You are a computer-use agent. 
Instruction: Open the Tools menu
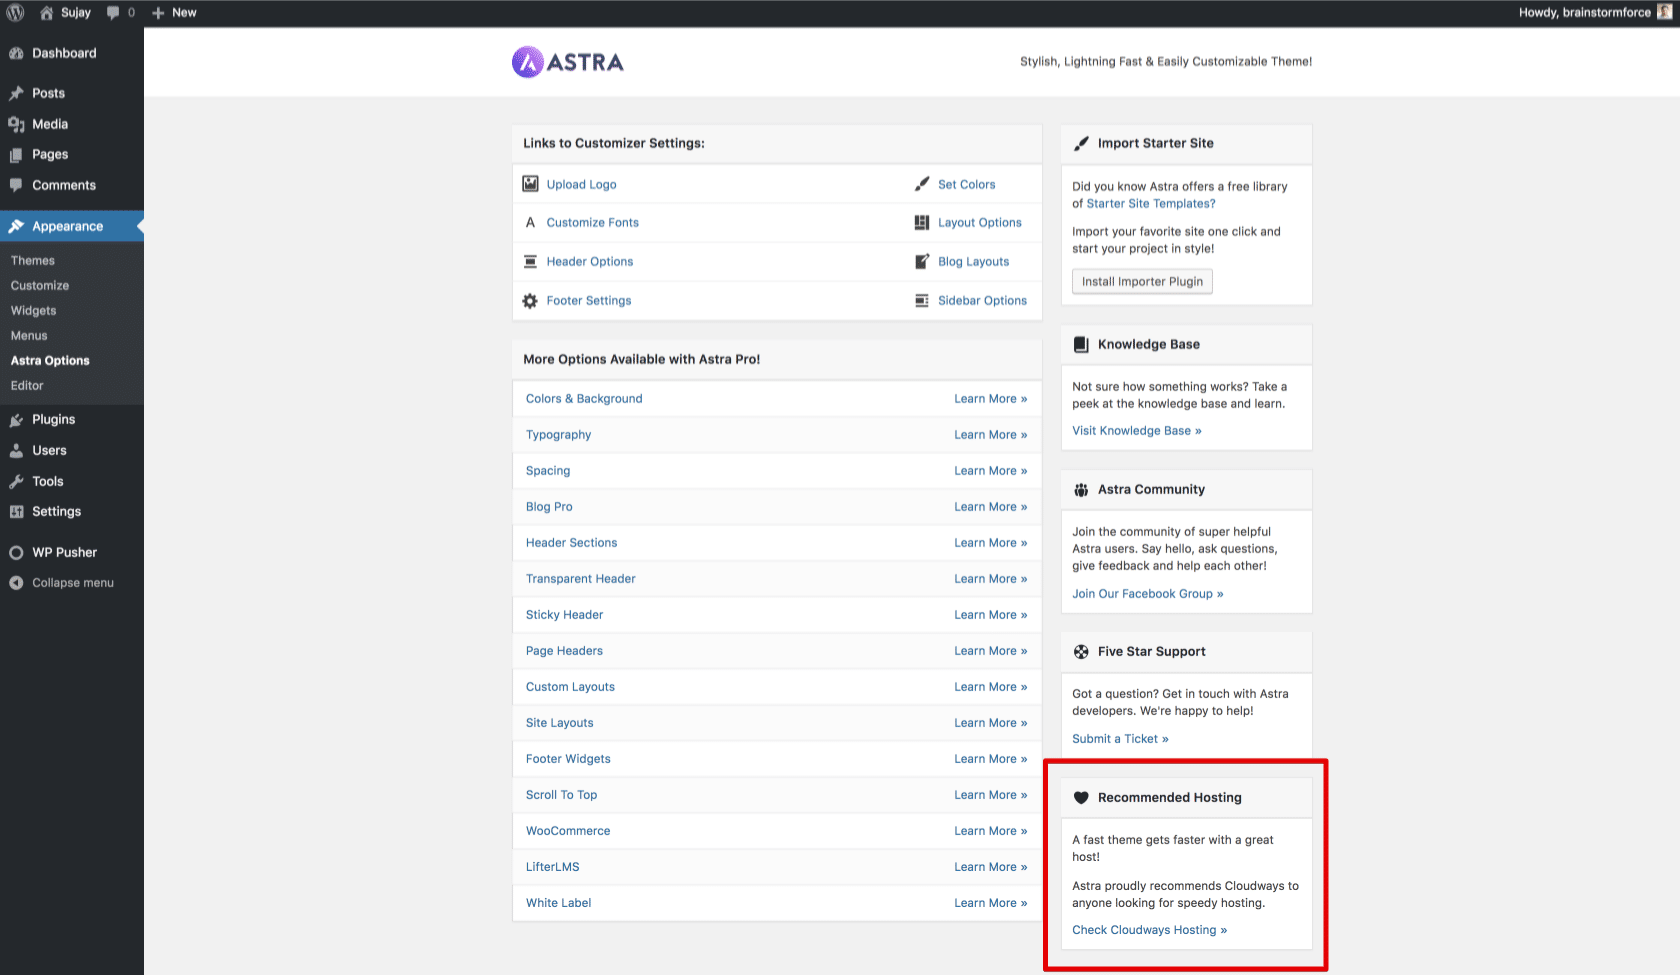72,481
